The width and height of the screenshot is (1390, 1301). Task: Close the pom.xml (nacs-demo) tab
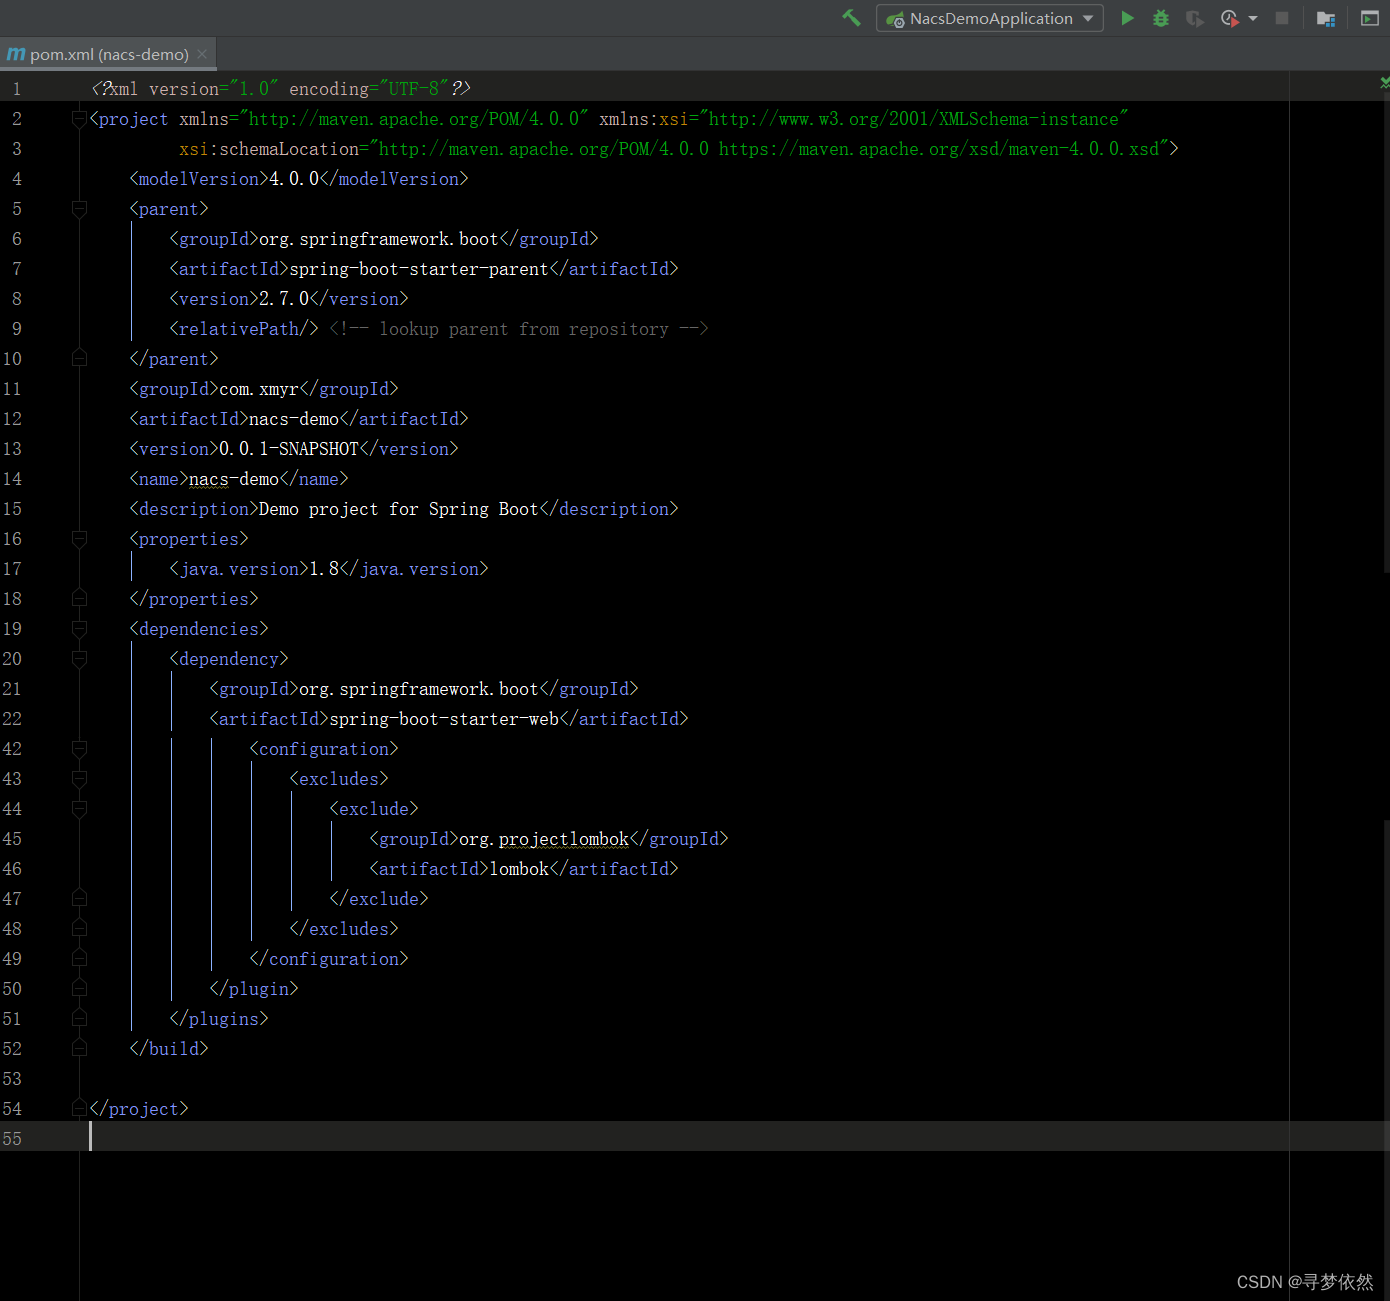click(x=202, y=54)
